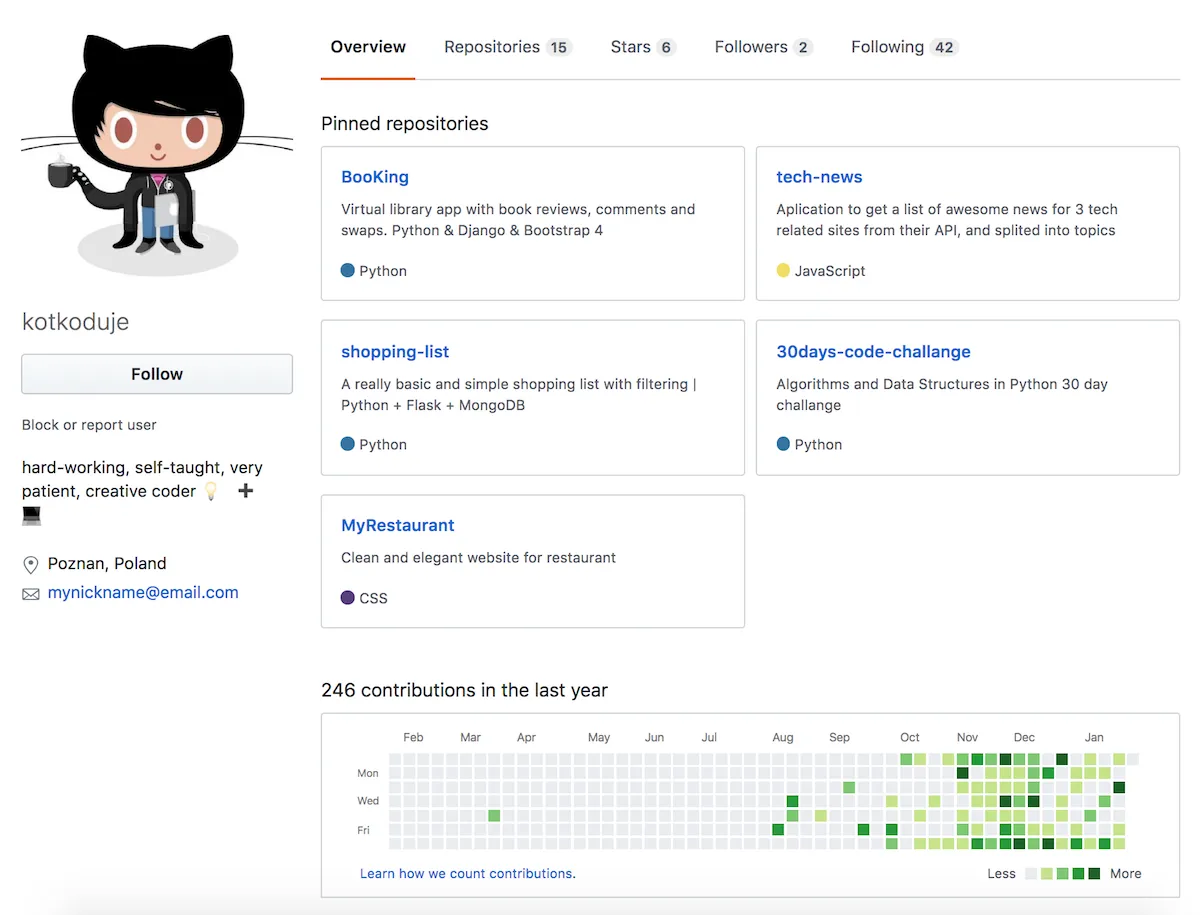
Task: View the Followers tab
Action: click(x=763, y=47)
